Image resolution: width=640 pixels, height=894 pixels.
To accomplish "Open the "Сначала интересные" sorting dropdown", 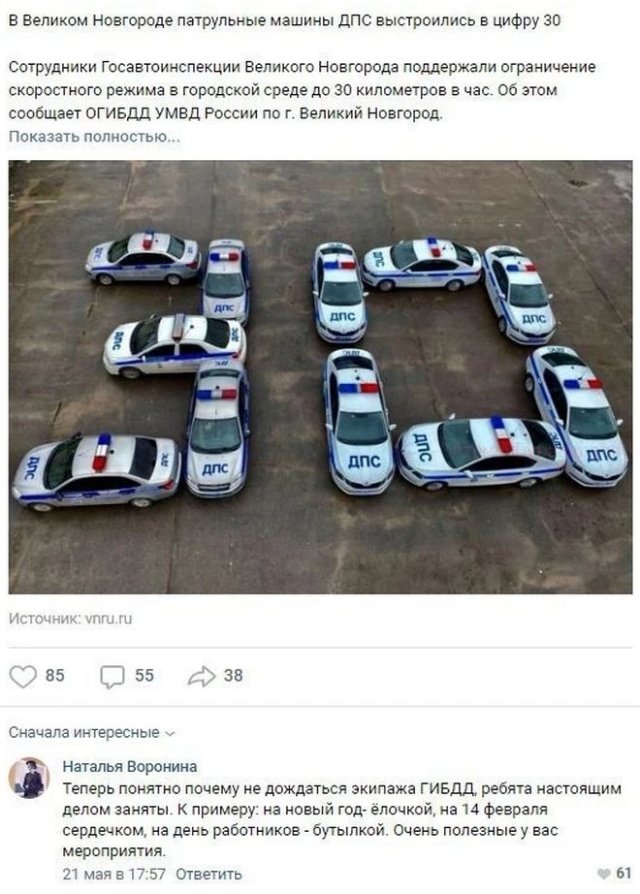I will [x=92, y=733].
